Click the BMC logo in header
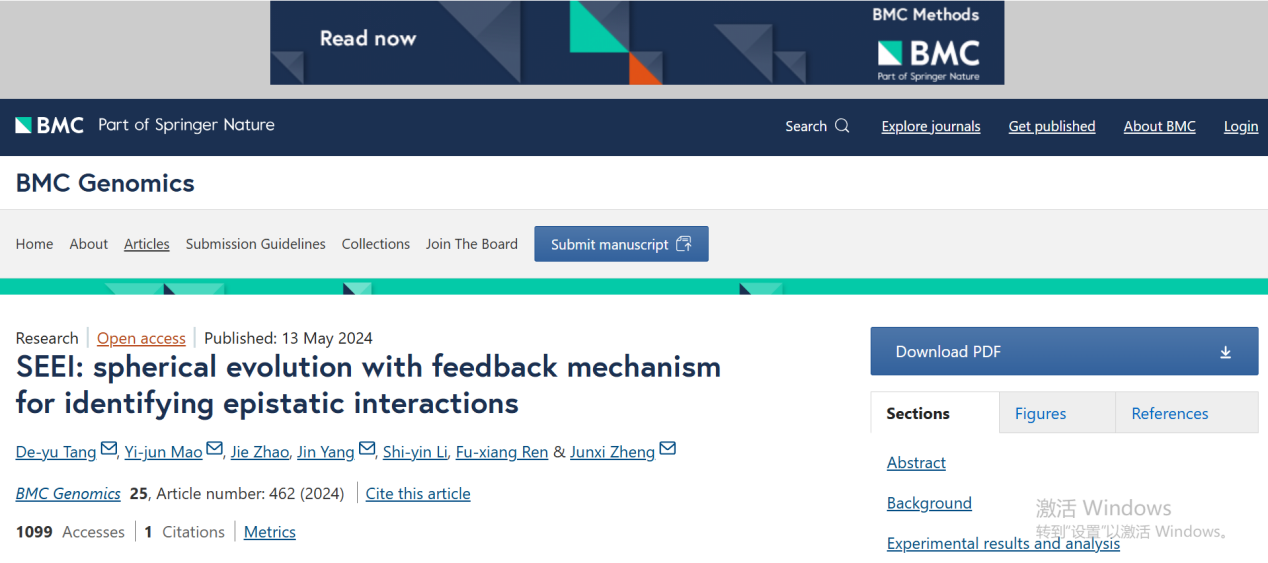Viewport: 1268px width, 563px height. coord(50,126)
